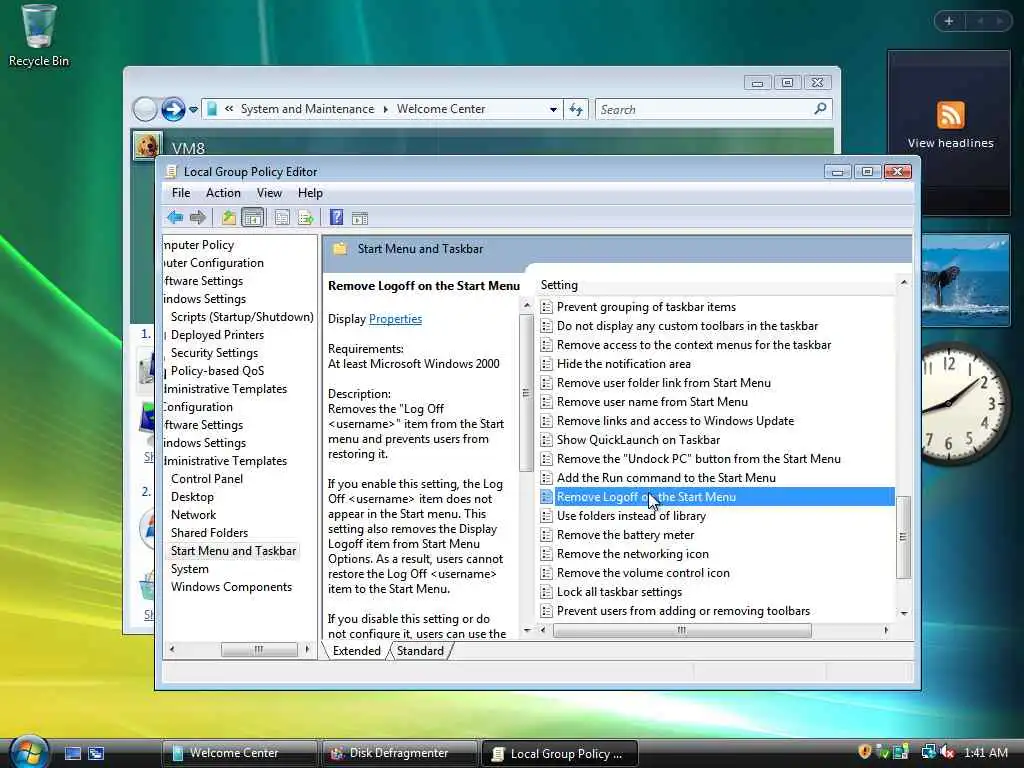Image resolution: width=1024 pixels, height=768 pixels.
Task: Click icon beside 'Hide the notification area'
Action: click(547, 364)
